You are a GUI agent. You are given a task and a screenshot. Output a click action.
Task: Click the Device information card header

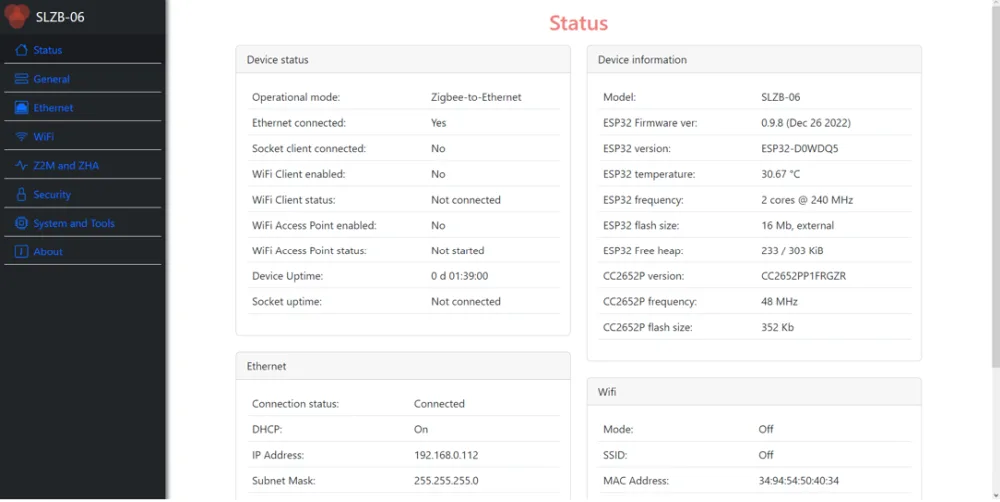753,60
